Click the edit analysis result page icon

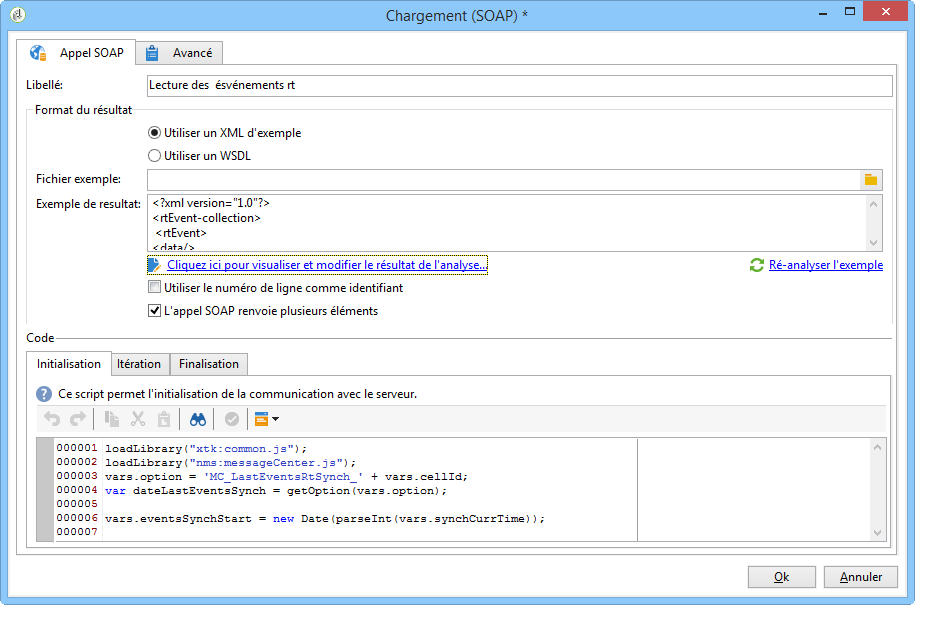pos(154,265)
